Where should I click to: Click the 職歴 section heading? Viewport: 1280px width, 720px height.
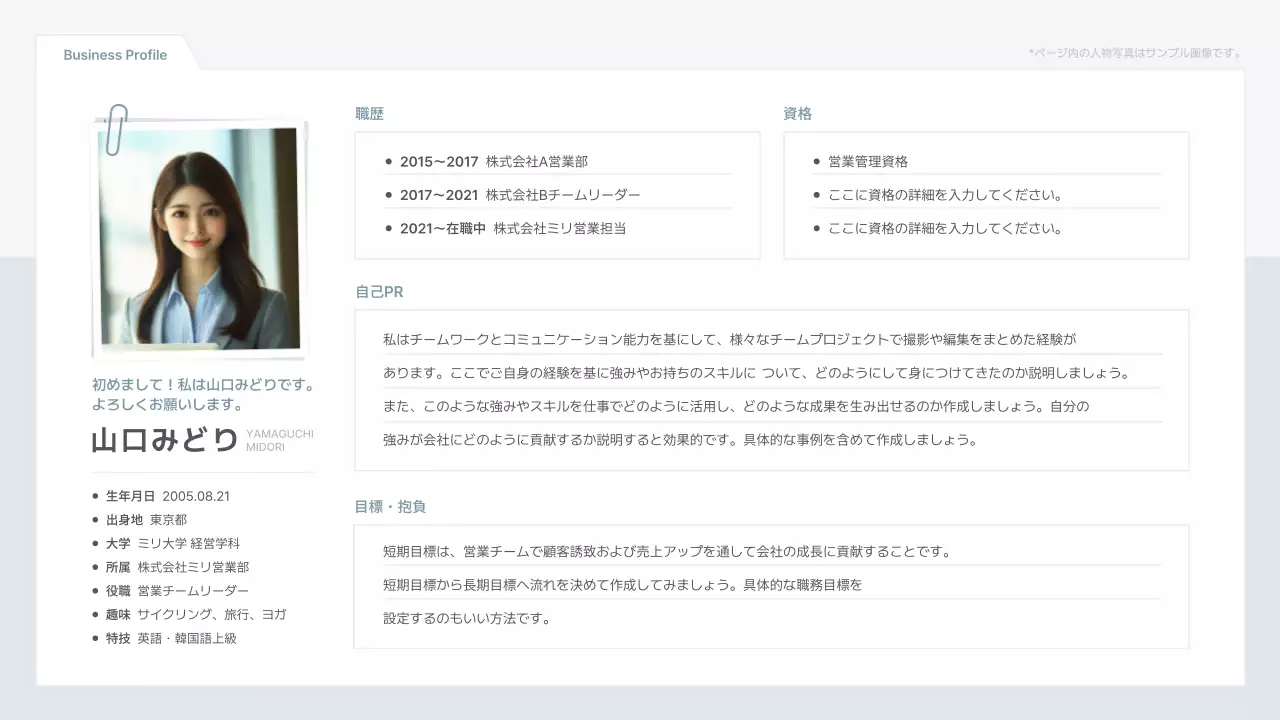pos(369,113)
